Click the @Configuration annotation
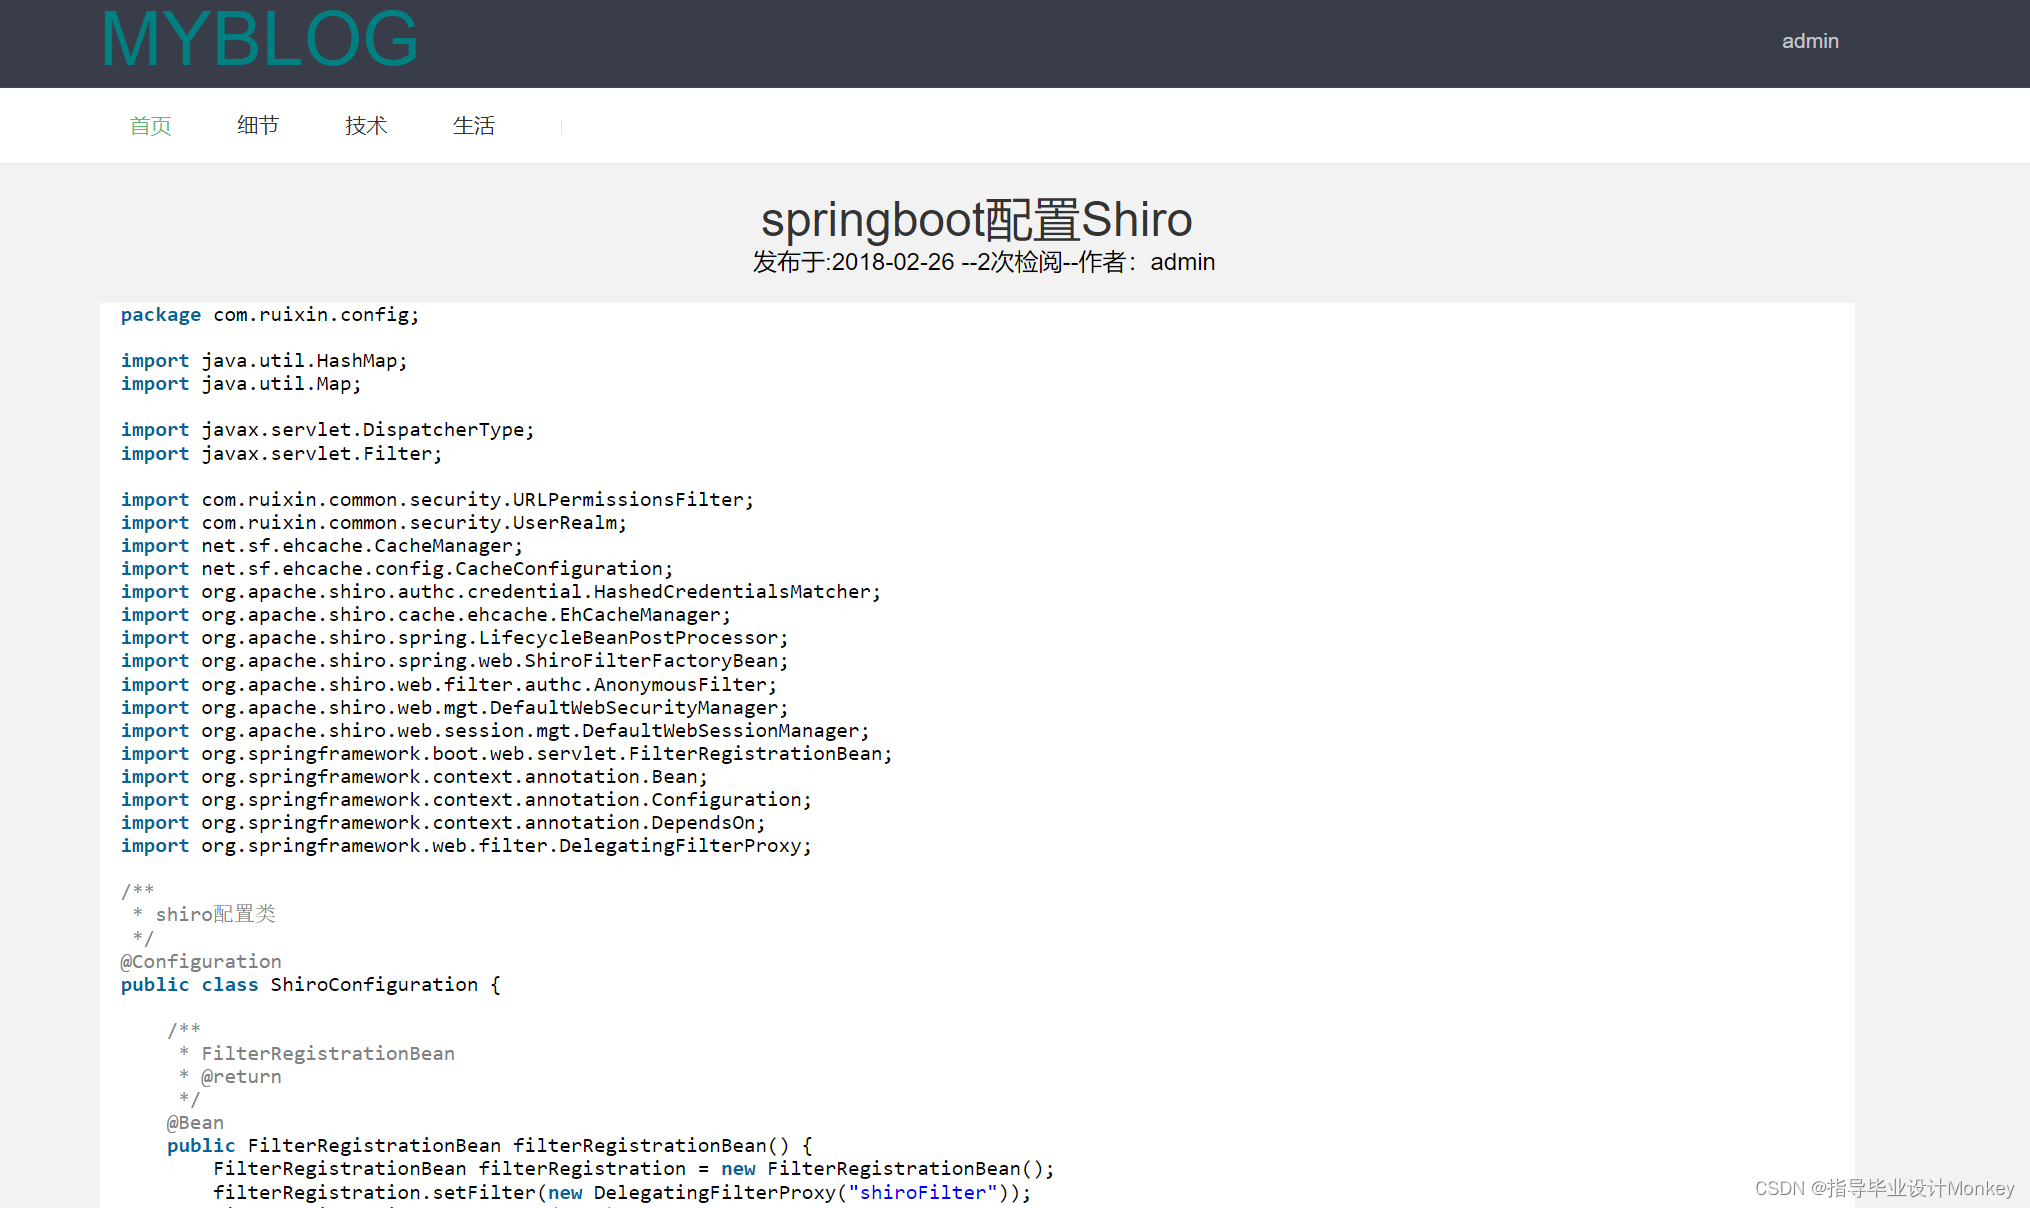 coord(201,962)
